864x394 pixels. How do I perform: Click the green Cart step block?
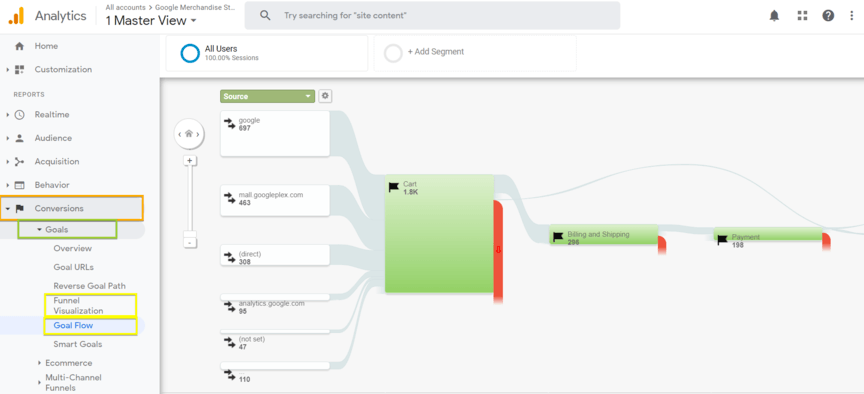[x=439, y=234]
